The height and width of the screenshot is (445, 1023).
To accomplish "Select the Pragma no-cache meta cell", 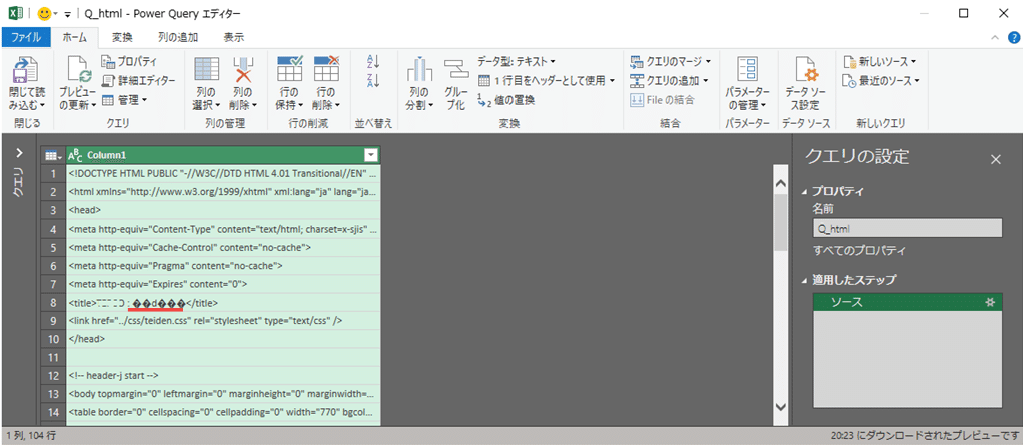I will (x=223, y=266).
